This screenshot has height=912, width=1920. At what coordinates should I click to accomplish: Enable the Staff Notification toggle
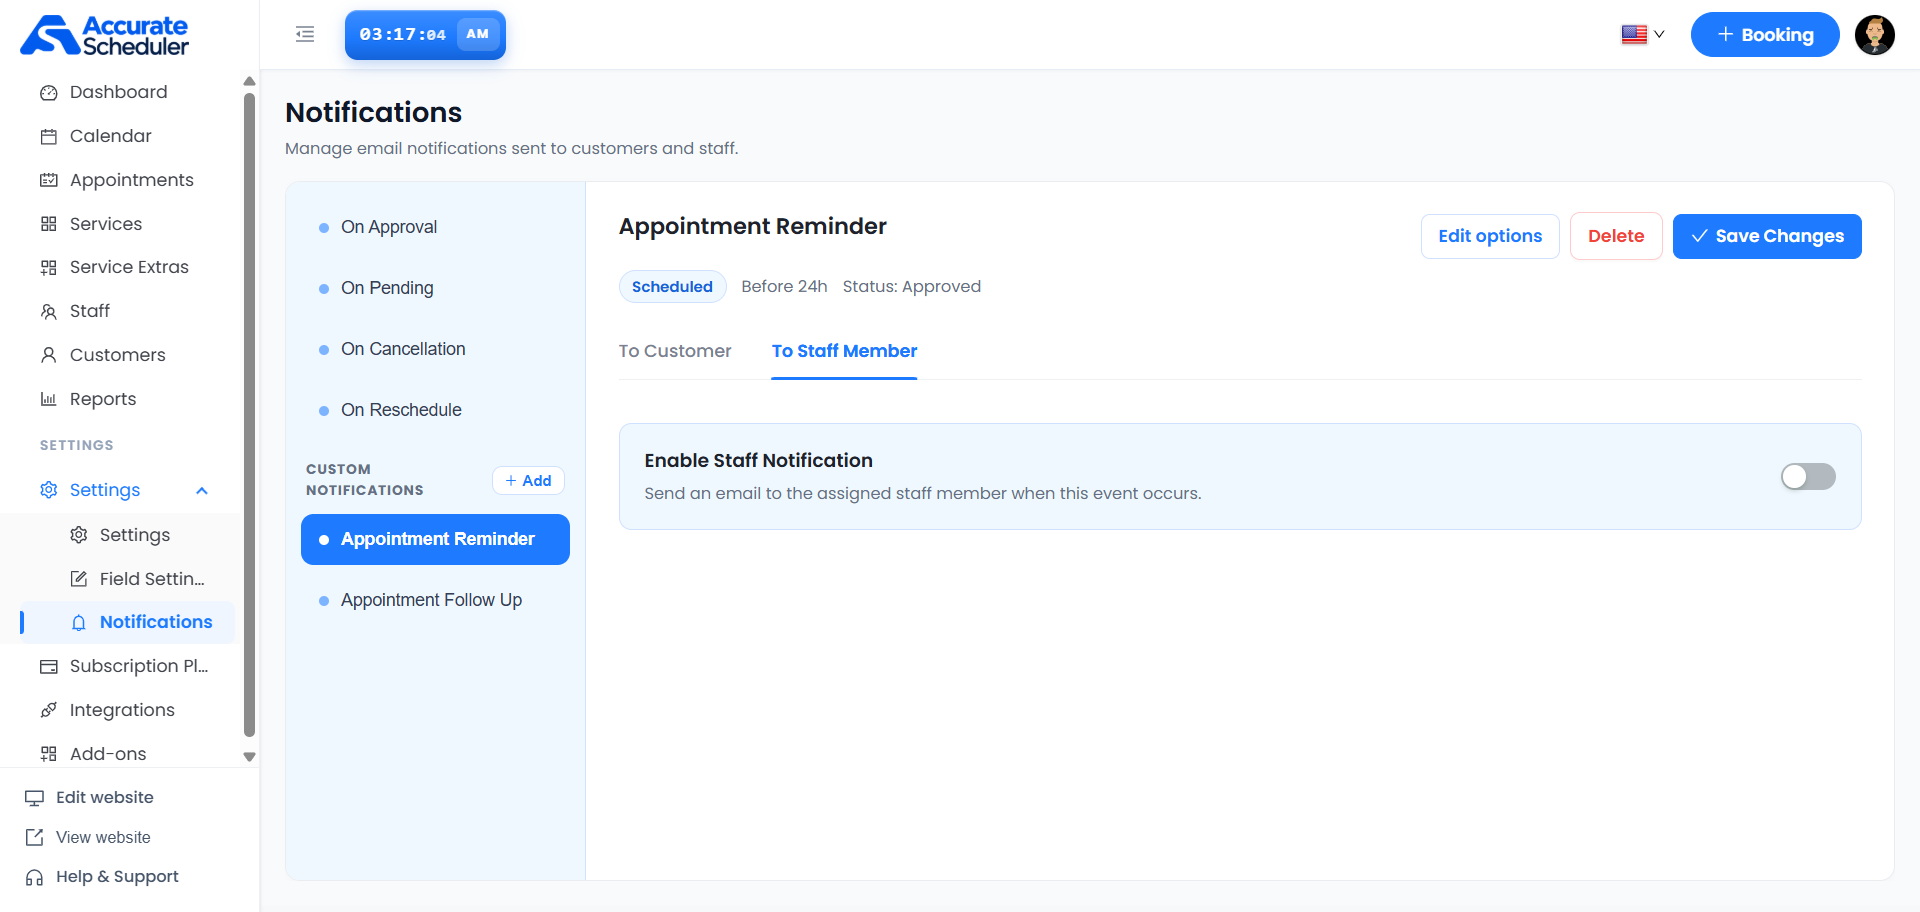click(x=1808, y=477)
